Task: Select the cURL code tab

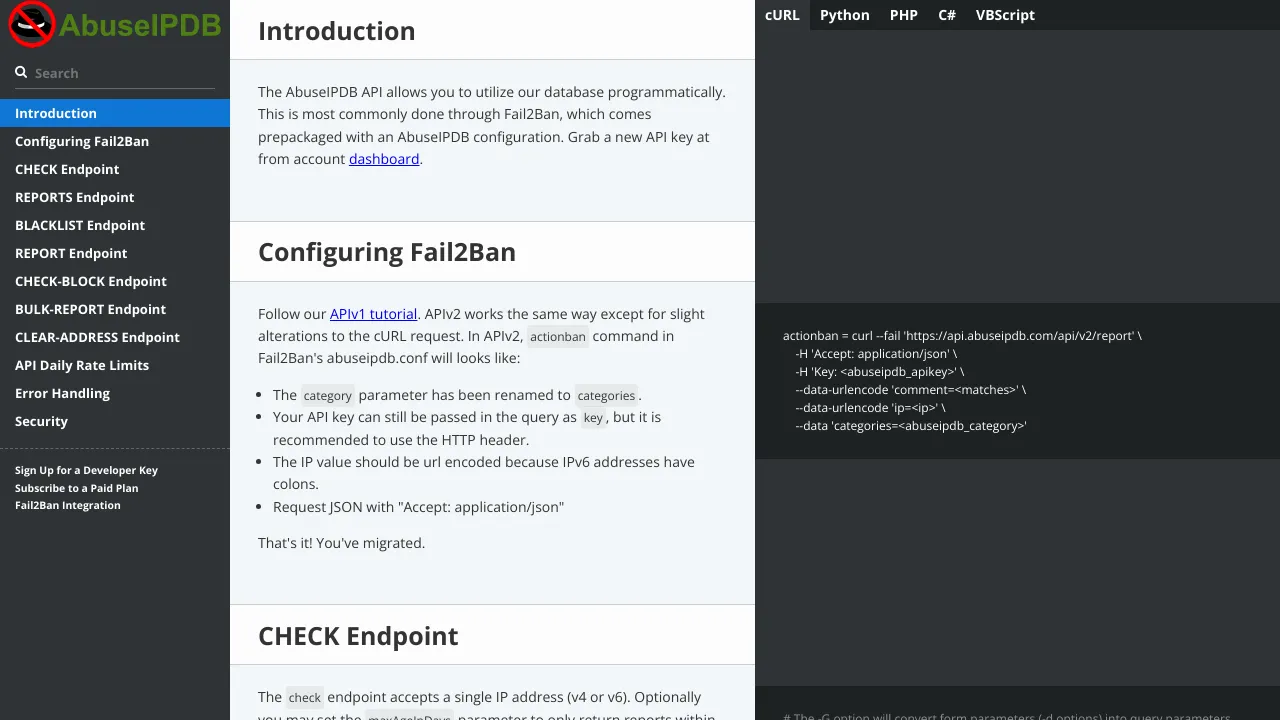Action: pyautogui.click(x=782, y=15)
